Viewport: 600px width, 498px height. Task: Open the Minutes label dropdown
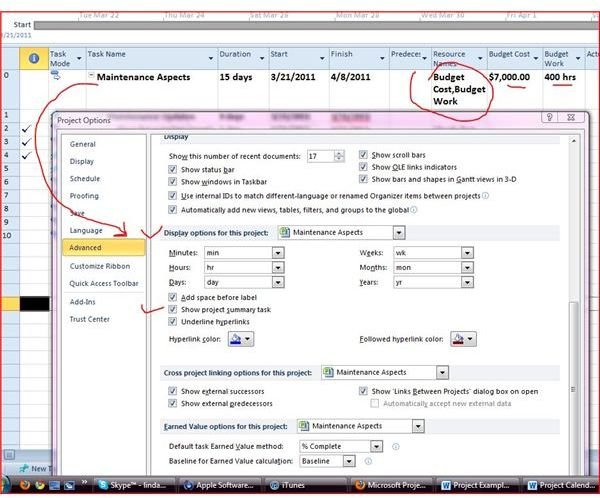[278, 253]
